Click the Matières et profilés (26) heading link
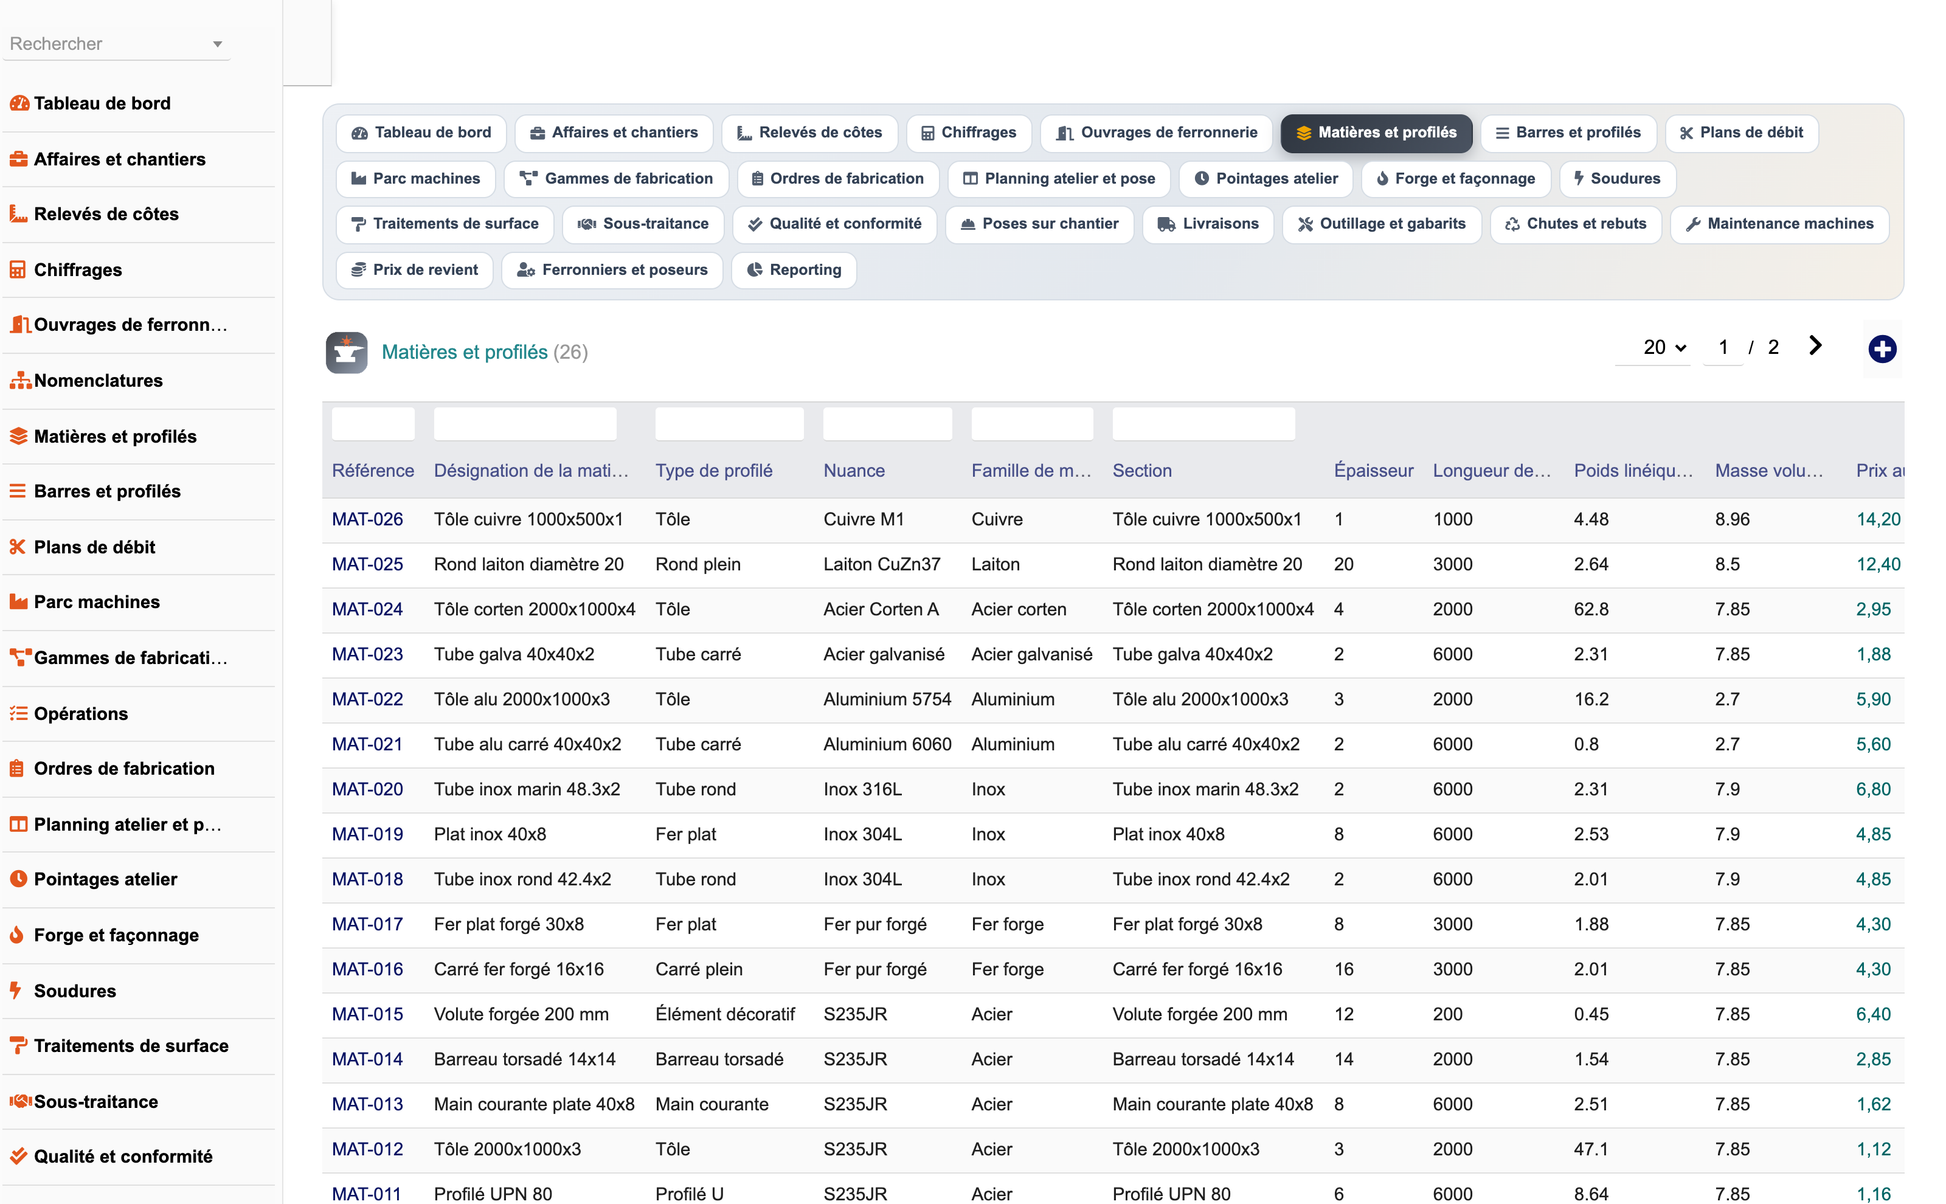Viewport: 1946px width, 1204px height. [484, 352]
